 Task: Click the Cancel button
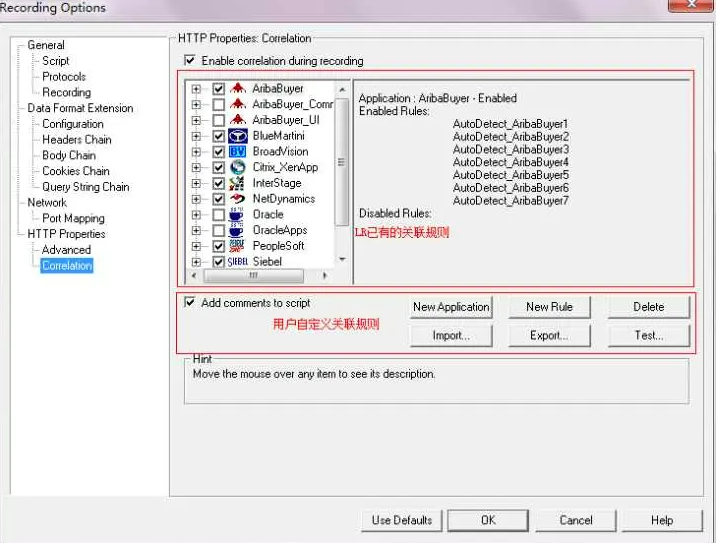pos(576,521)
